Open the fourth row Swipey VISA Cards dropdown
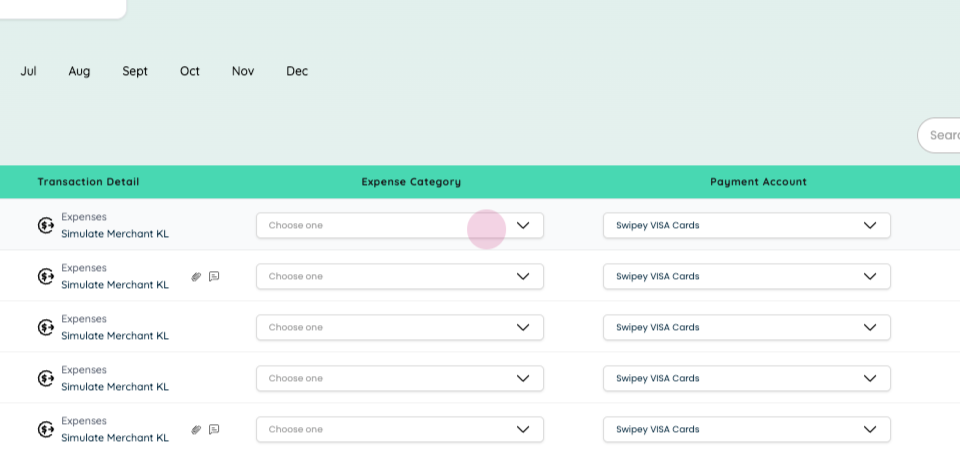This screenshot has height=453, width=960. click(747, 378)
